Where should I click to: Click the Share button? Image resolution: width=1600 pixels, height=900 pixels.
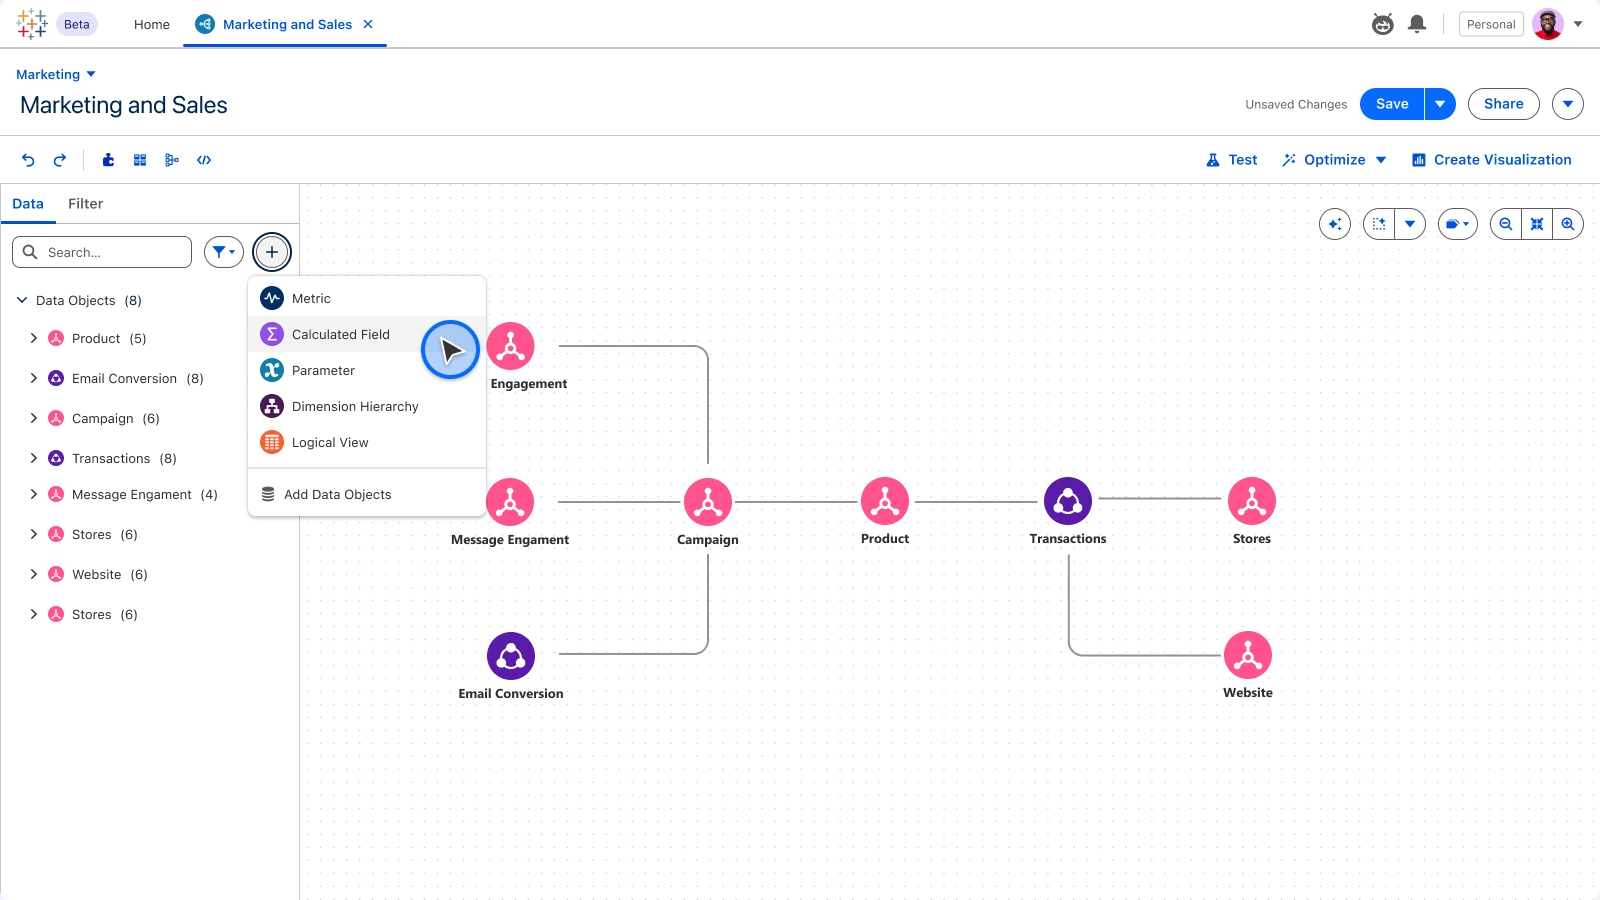pos(1504,104)
